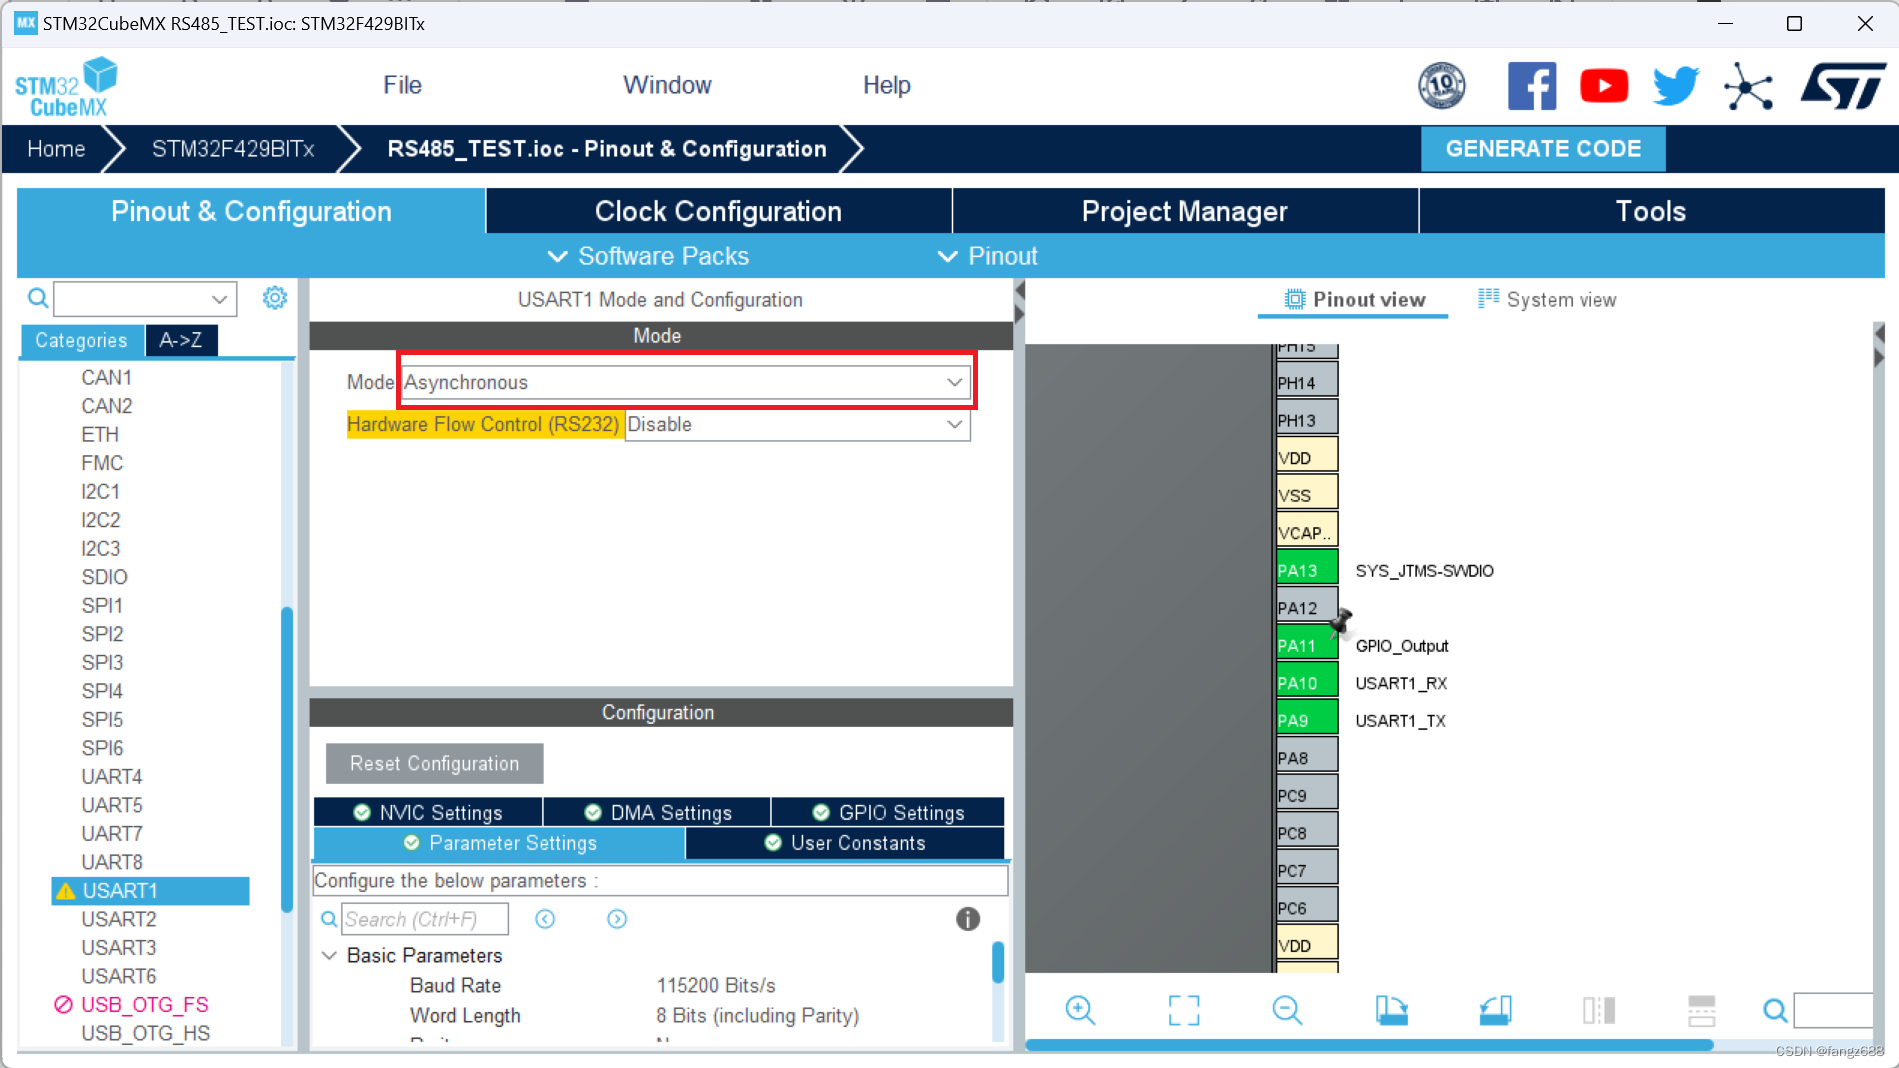Click the STM32CubeMX logo
This screenshot has width=1899, height=1068.
coord(66,87)
